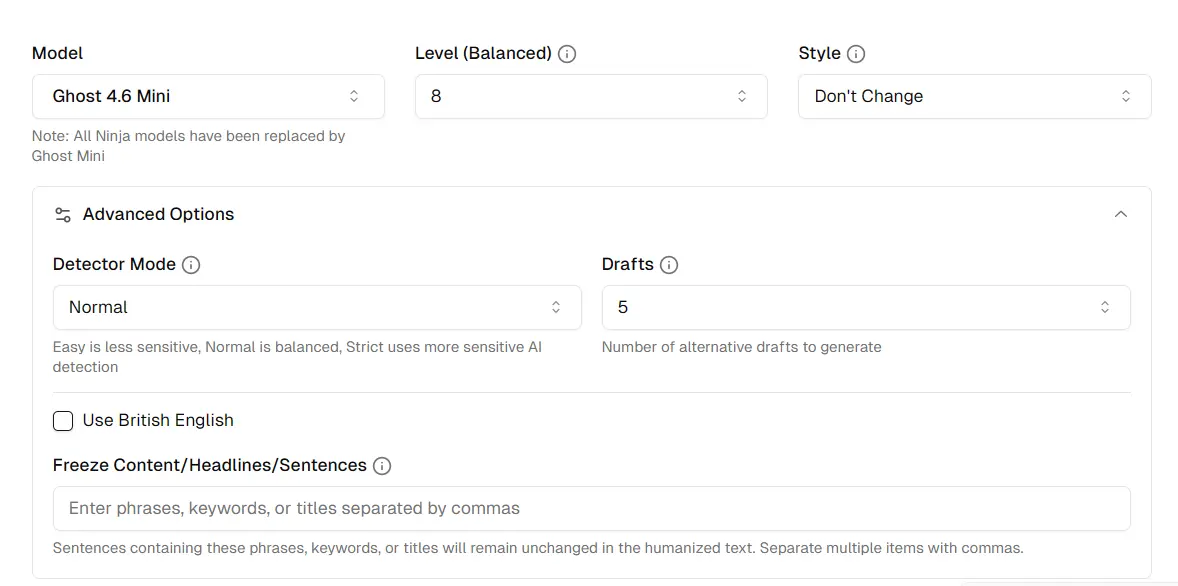This screenshot has width=1178, height=586.
Task: Click the Detector Mode label text
Action: (114, 265)
